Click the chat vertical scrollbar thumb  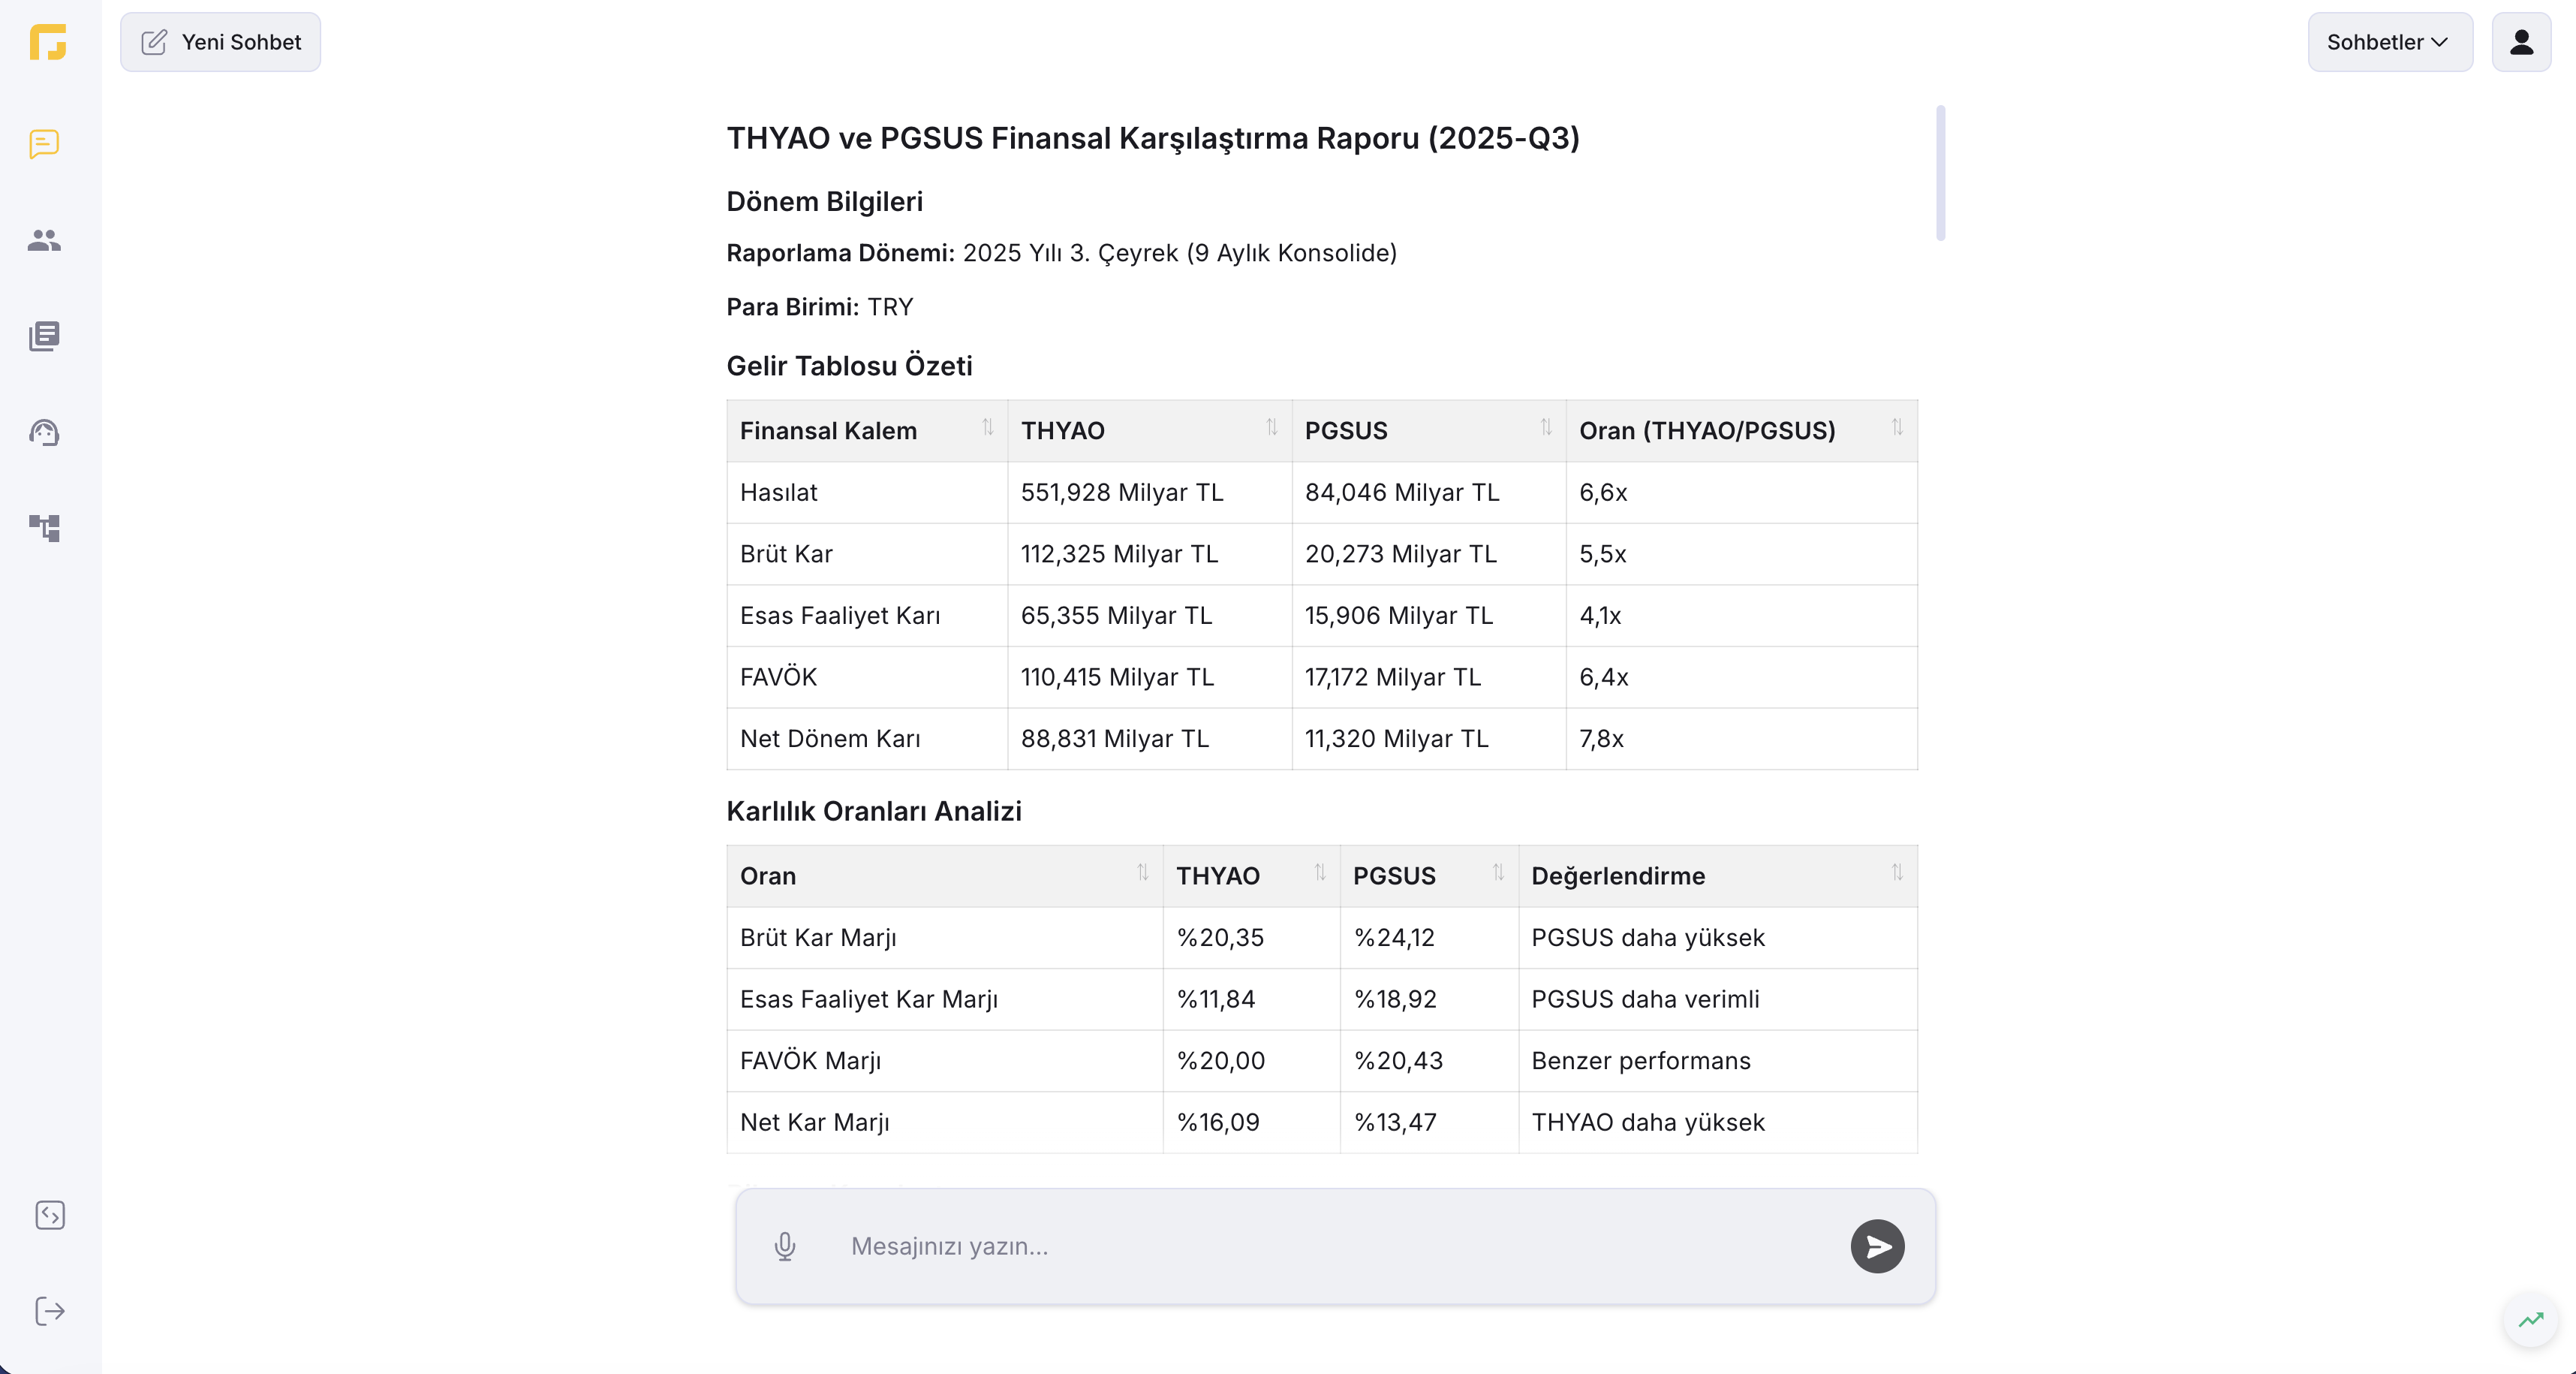[1940, 172]
